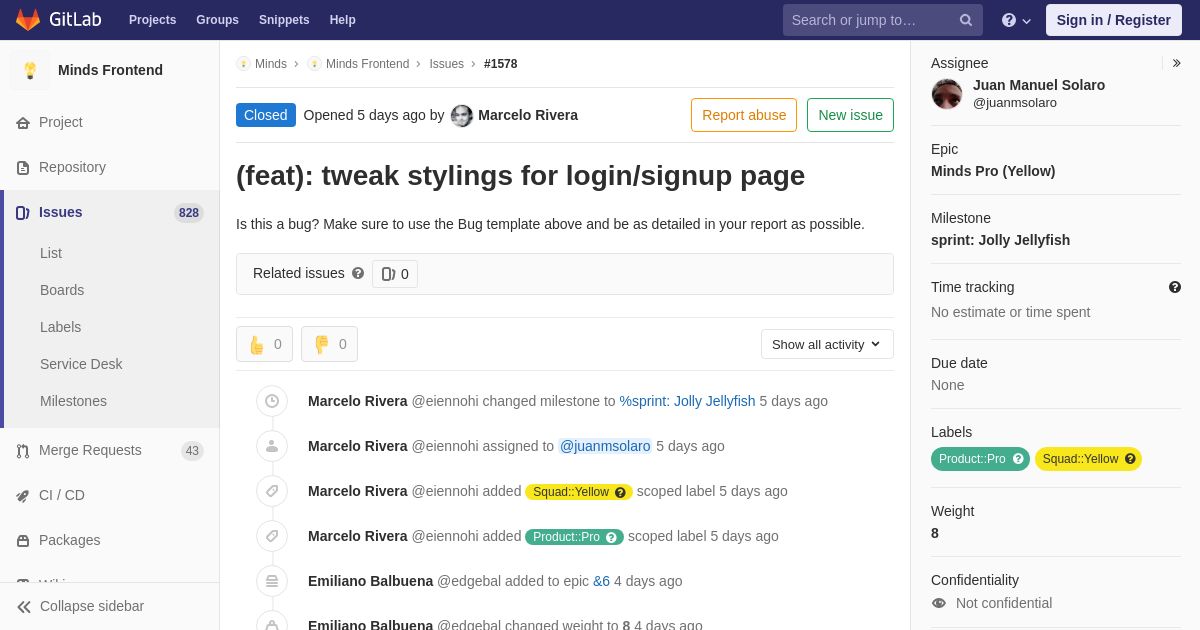Click the epic added activity icon
1200x630 pixels.
272,581
